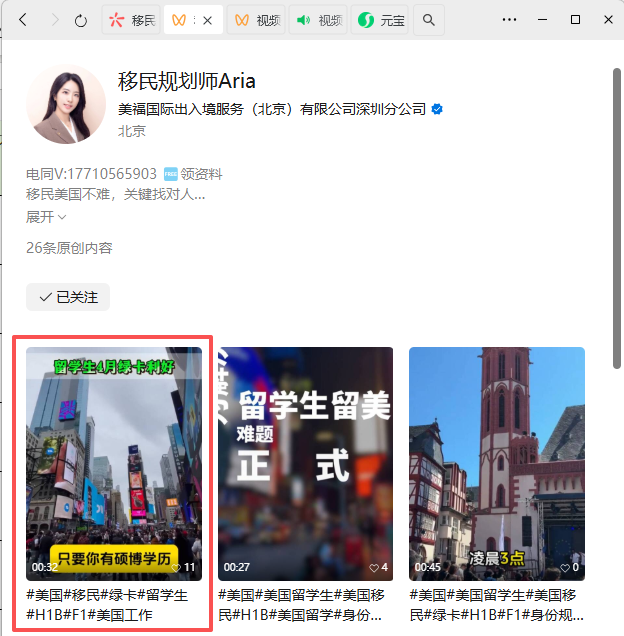Click the blue verified badge icon

[437, 109]
